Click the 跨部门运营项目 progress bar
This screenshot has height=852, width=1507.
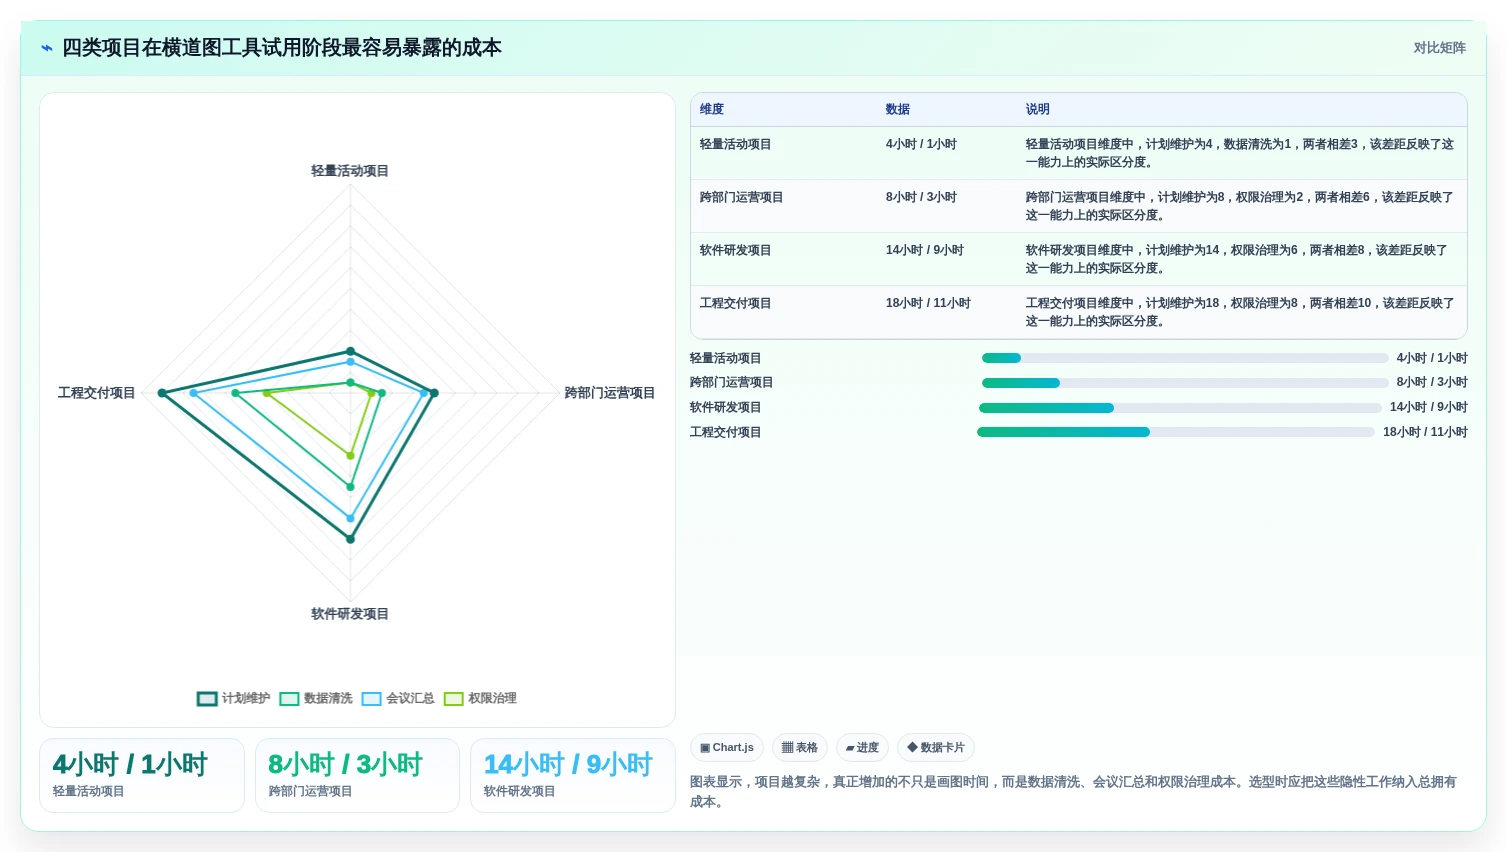click(1185, 383)
